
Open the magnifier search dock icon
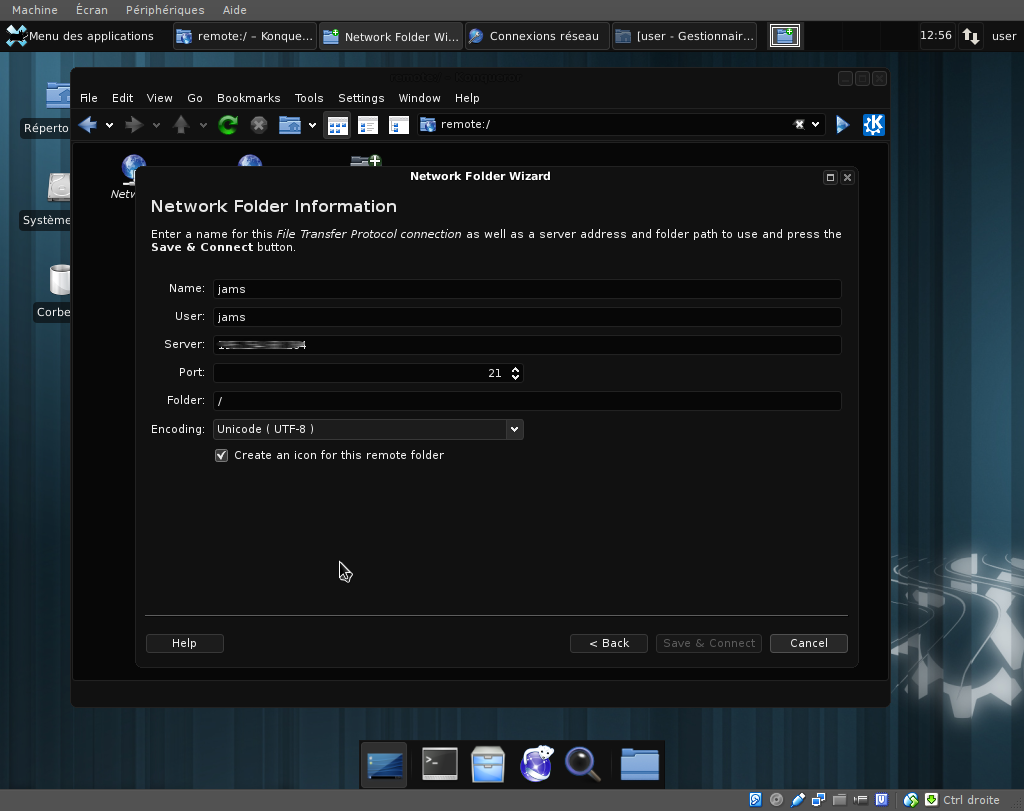tap(582, 764)
